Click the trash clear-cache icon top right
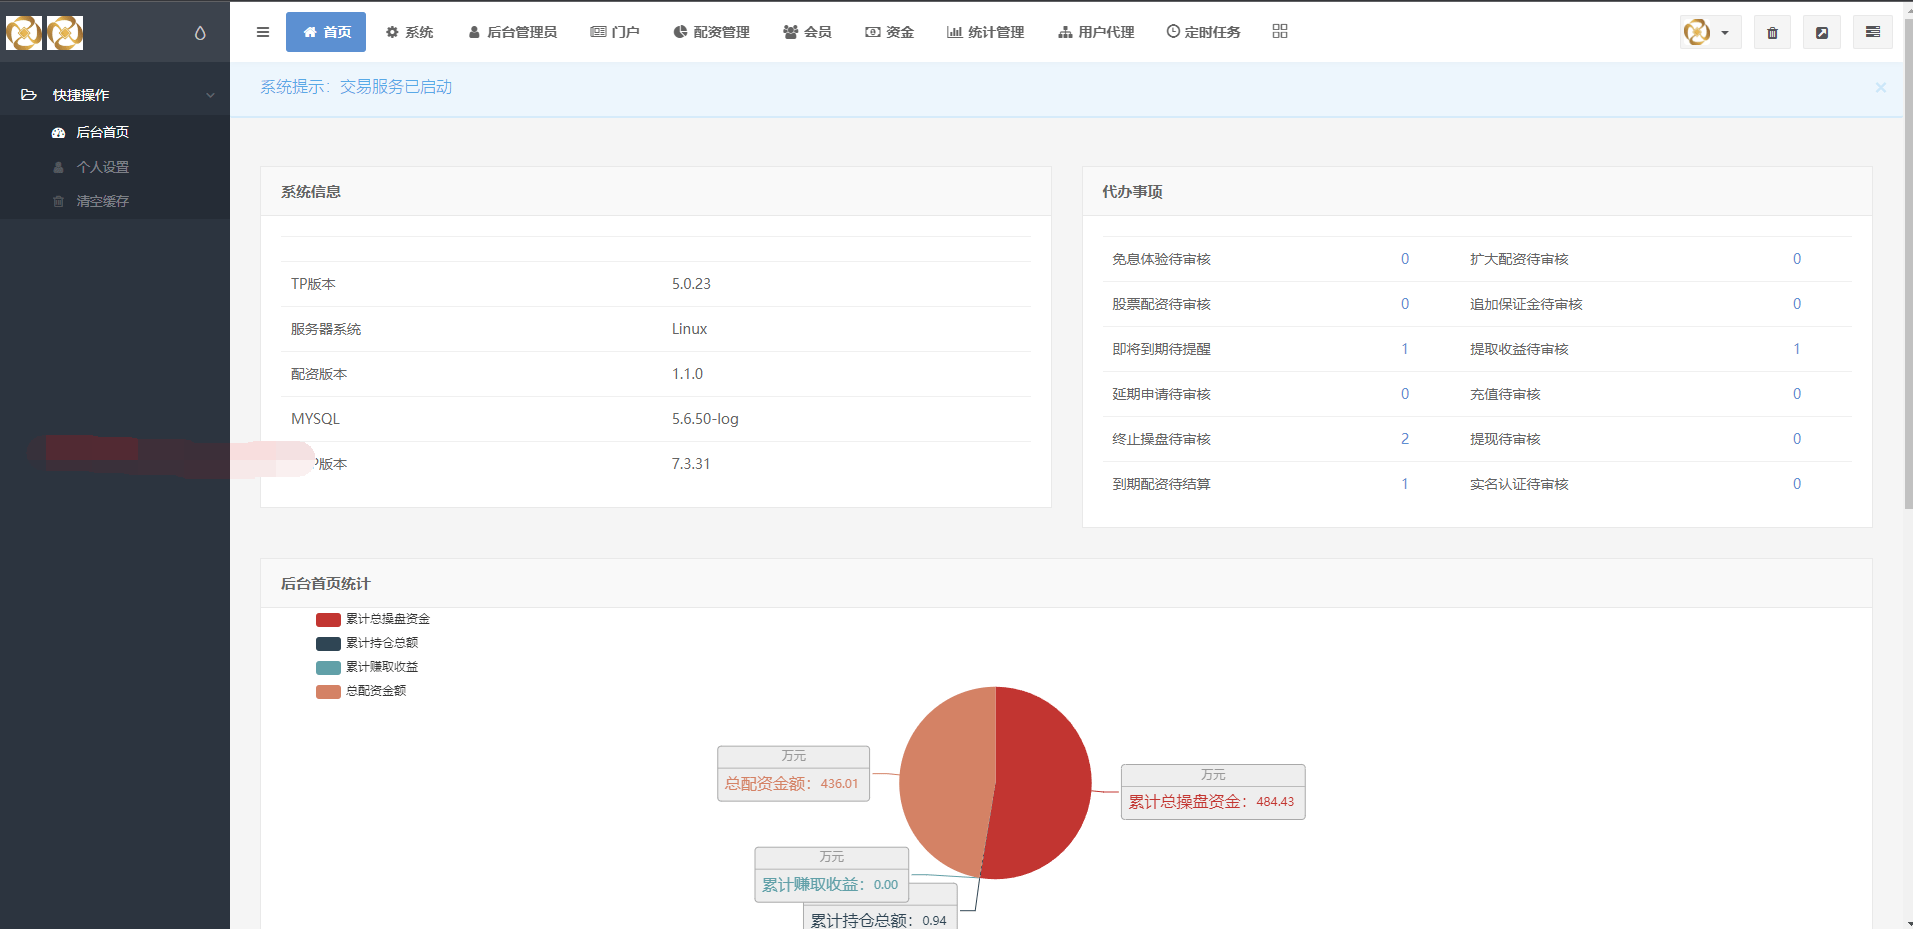The width and height of the screenshot is (1913, 929). tap(1772, 32)
